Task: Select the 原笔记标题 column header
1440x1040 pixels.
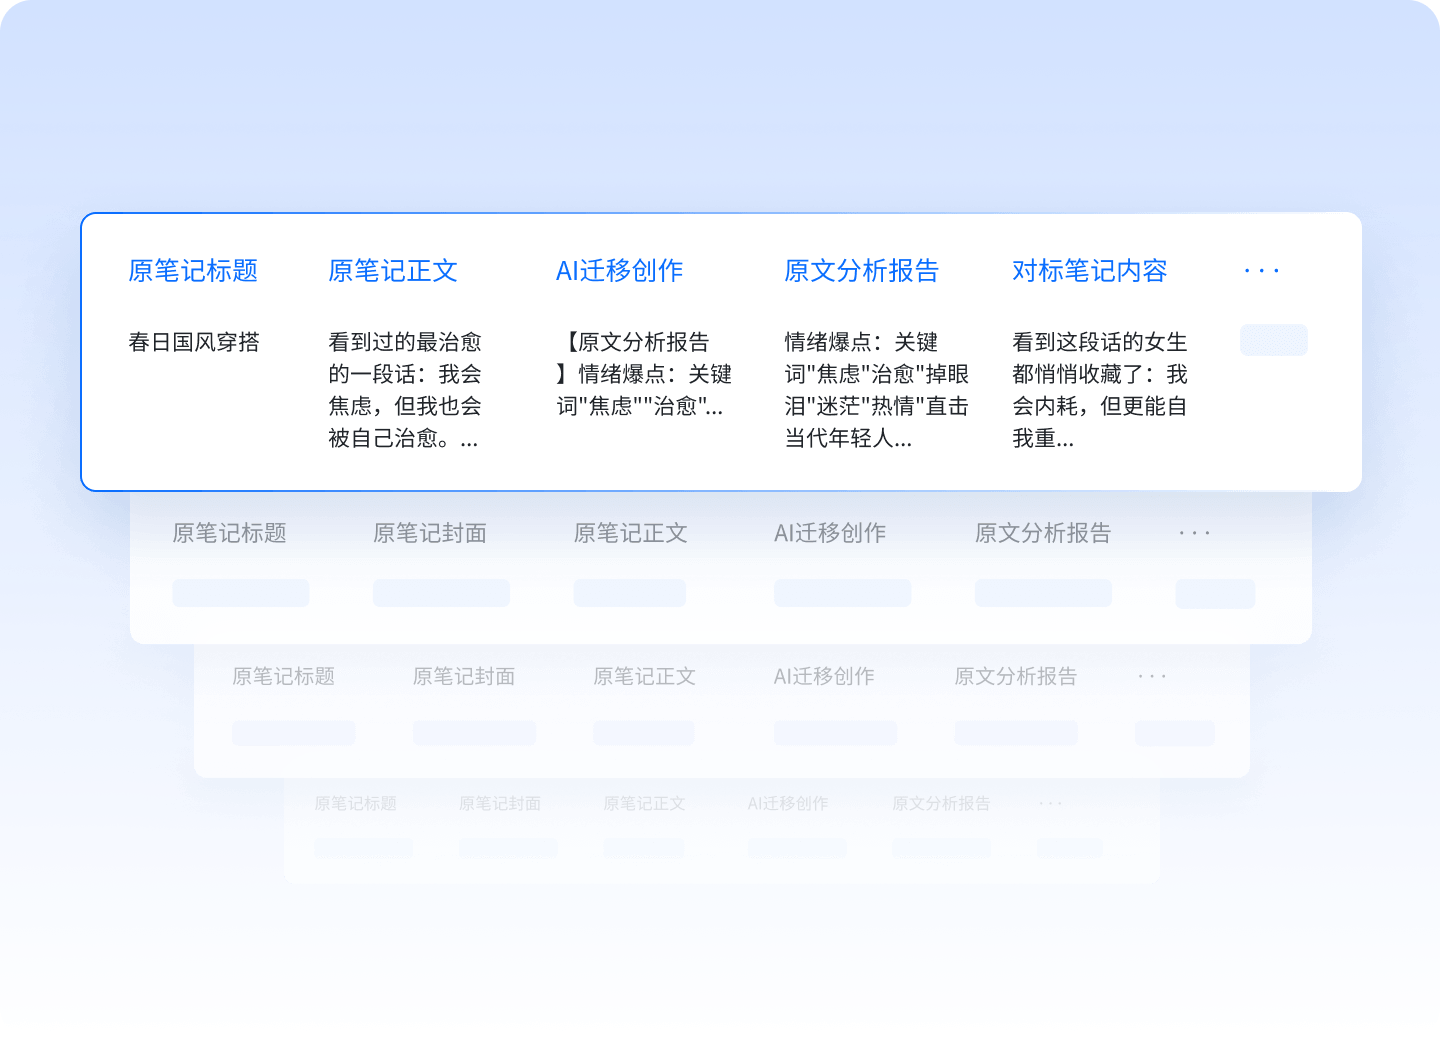Action: (x=194, y=270)
